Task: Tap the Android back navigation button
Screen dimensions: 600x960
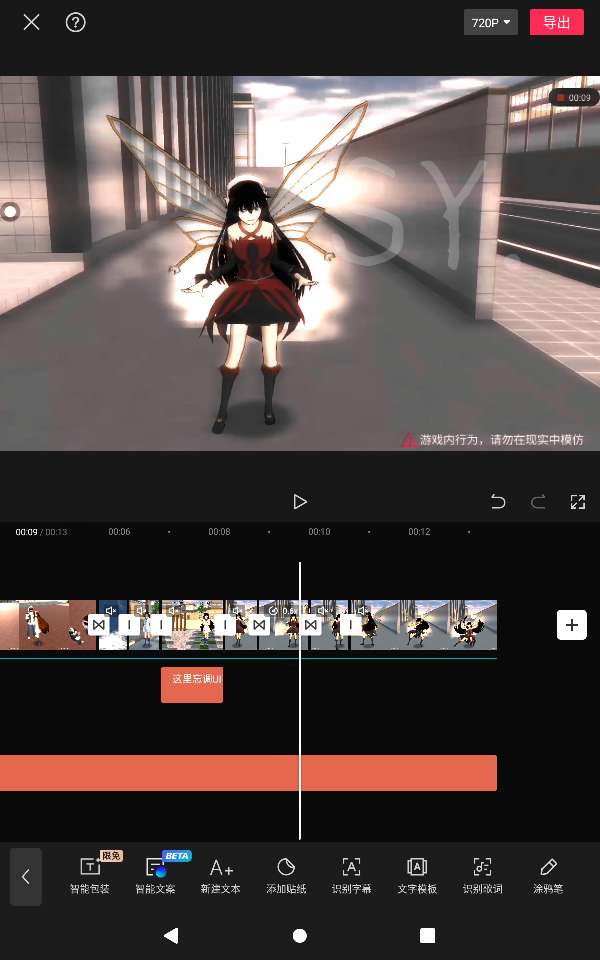Action: [171, 936]
